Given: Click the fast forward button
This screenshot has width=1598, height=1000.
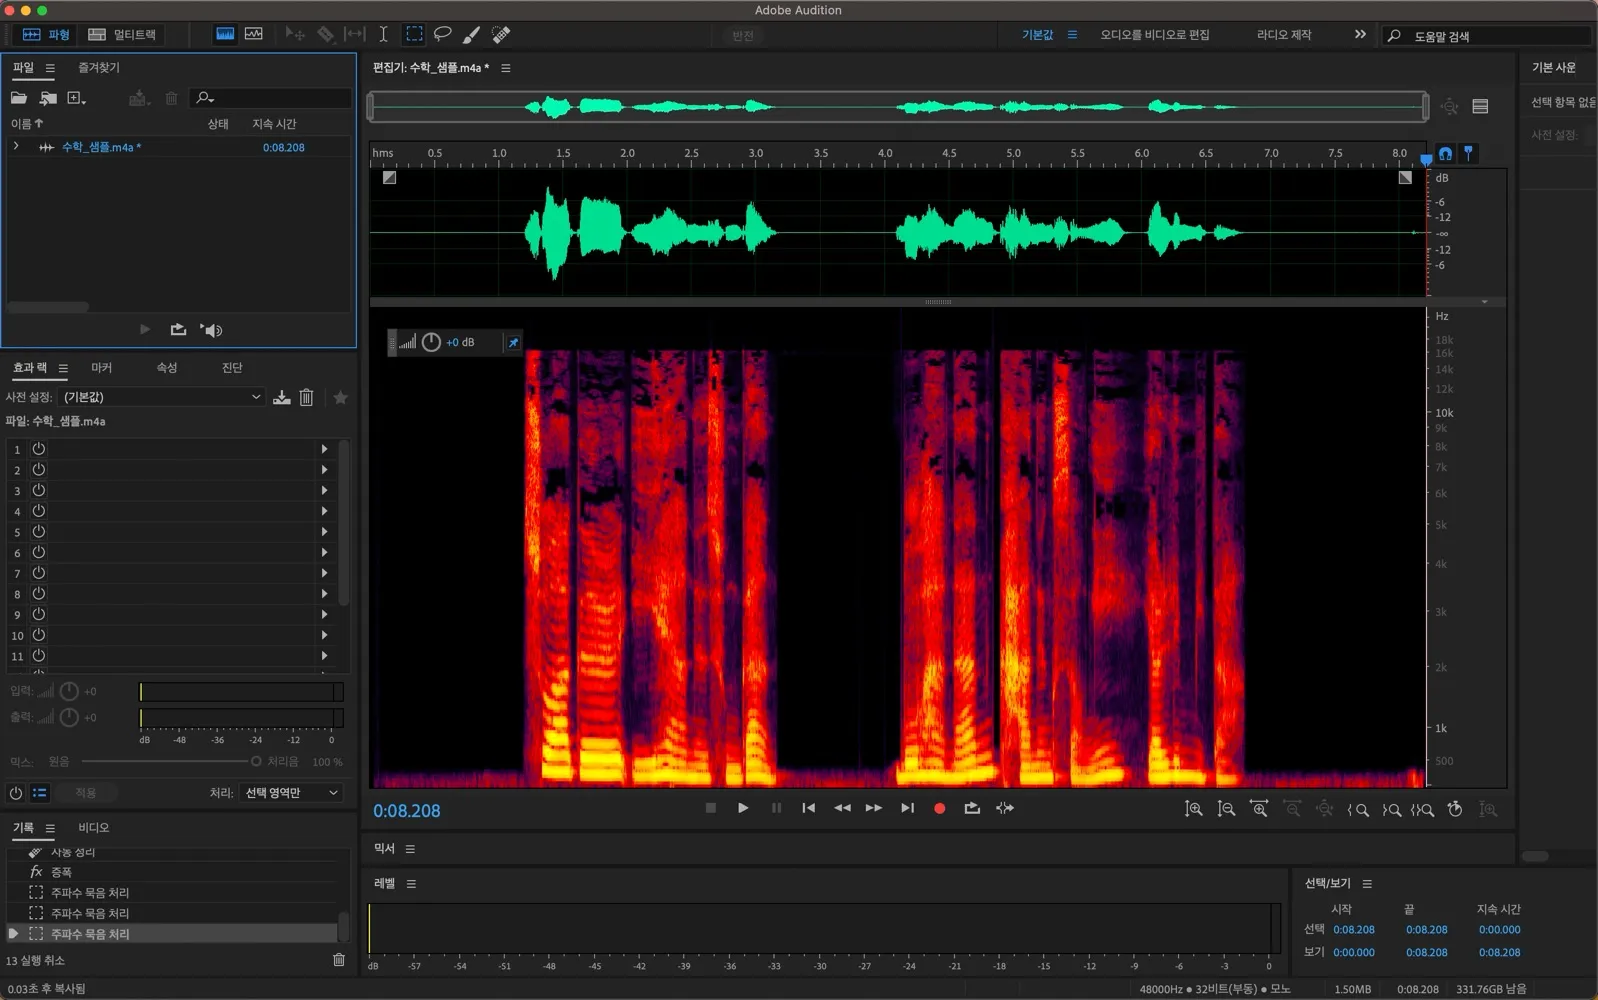Looking at the screenshot, I should click(874, 808).
